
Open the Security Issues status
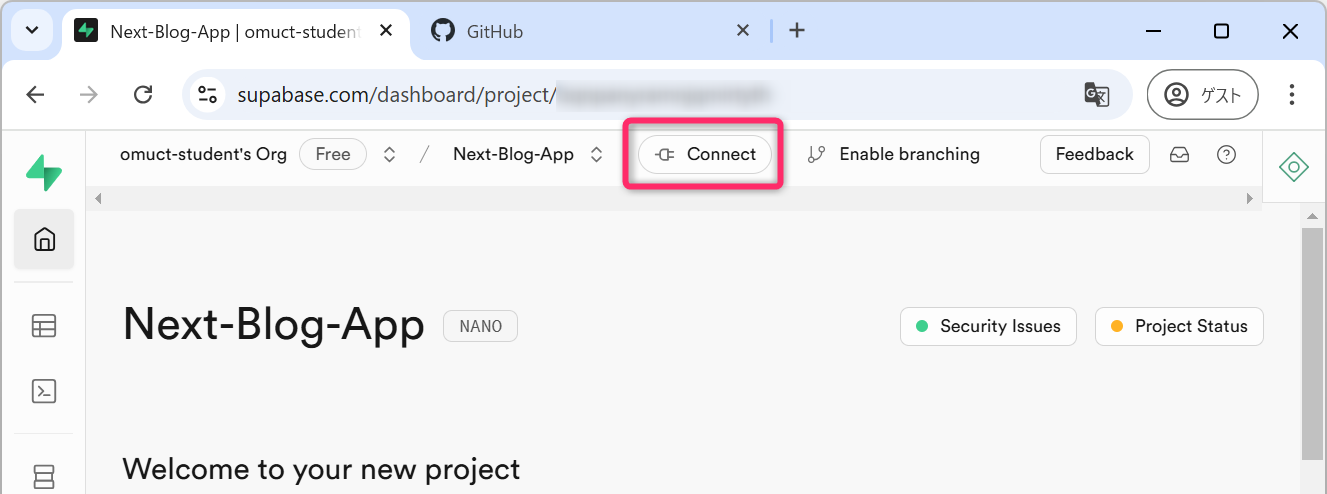pos(988,327)
